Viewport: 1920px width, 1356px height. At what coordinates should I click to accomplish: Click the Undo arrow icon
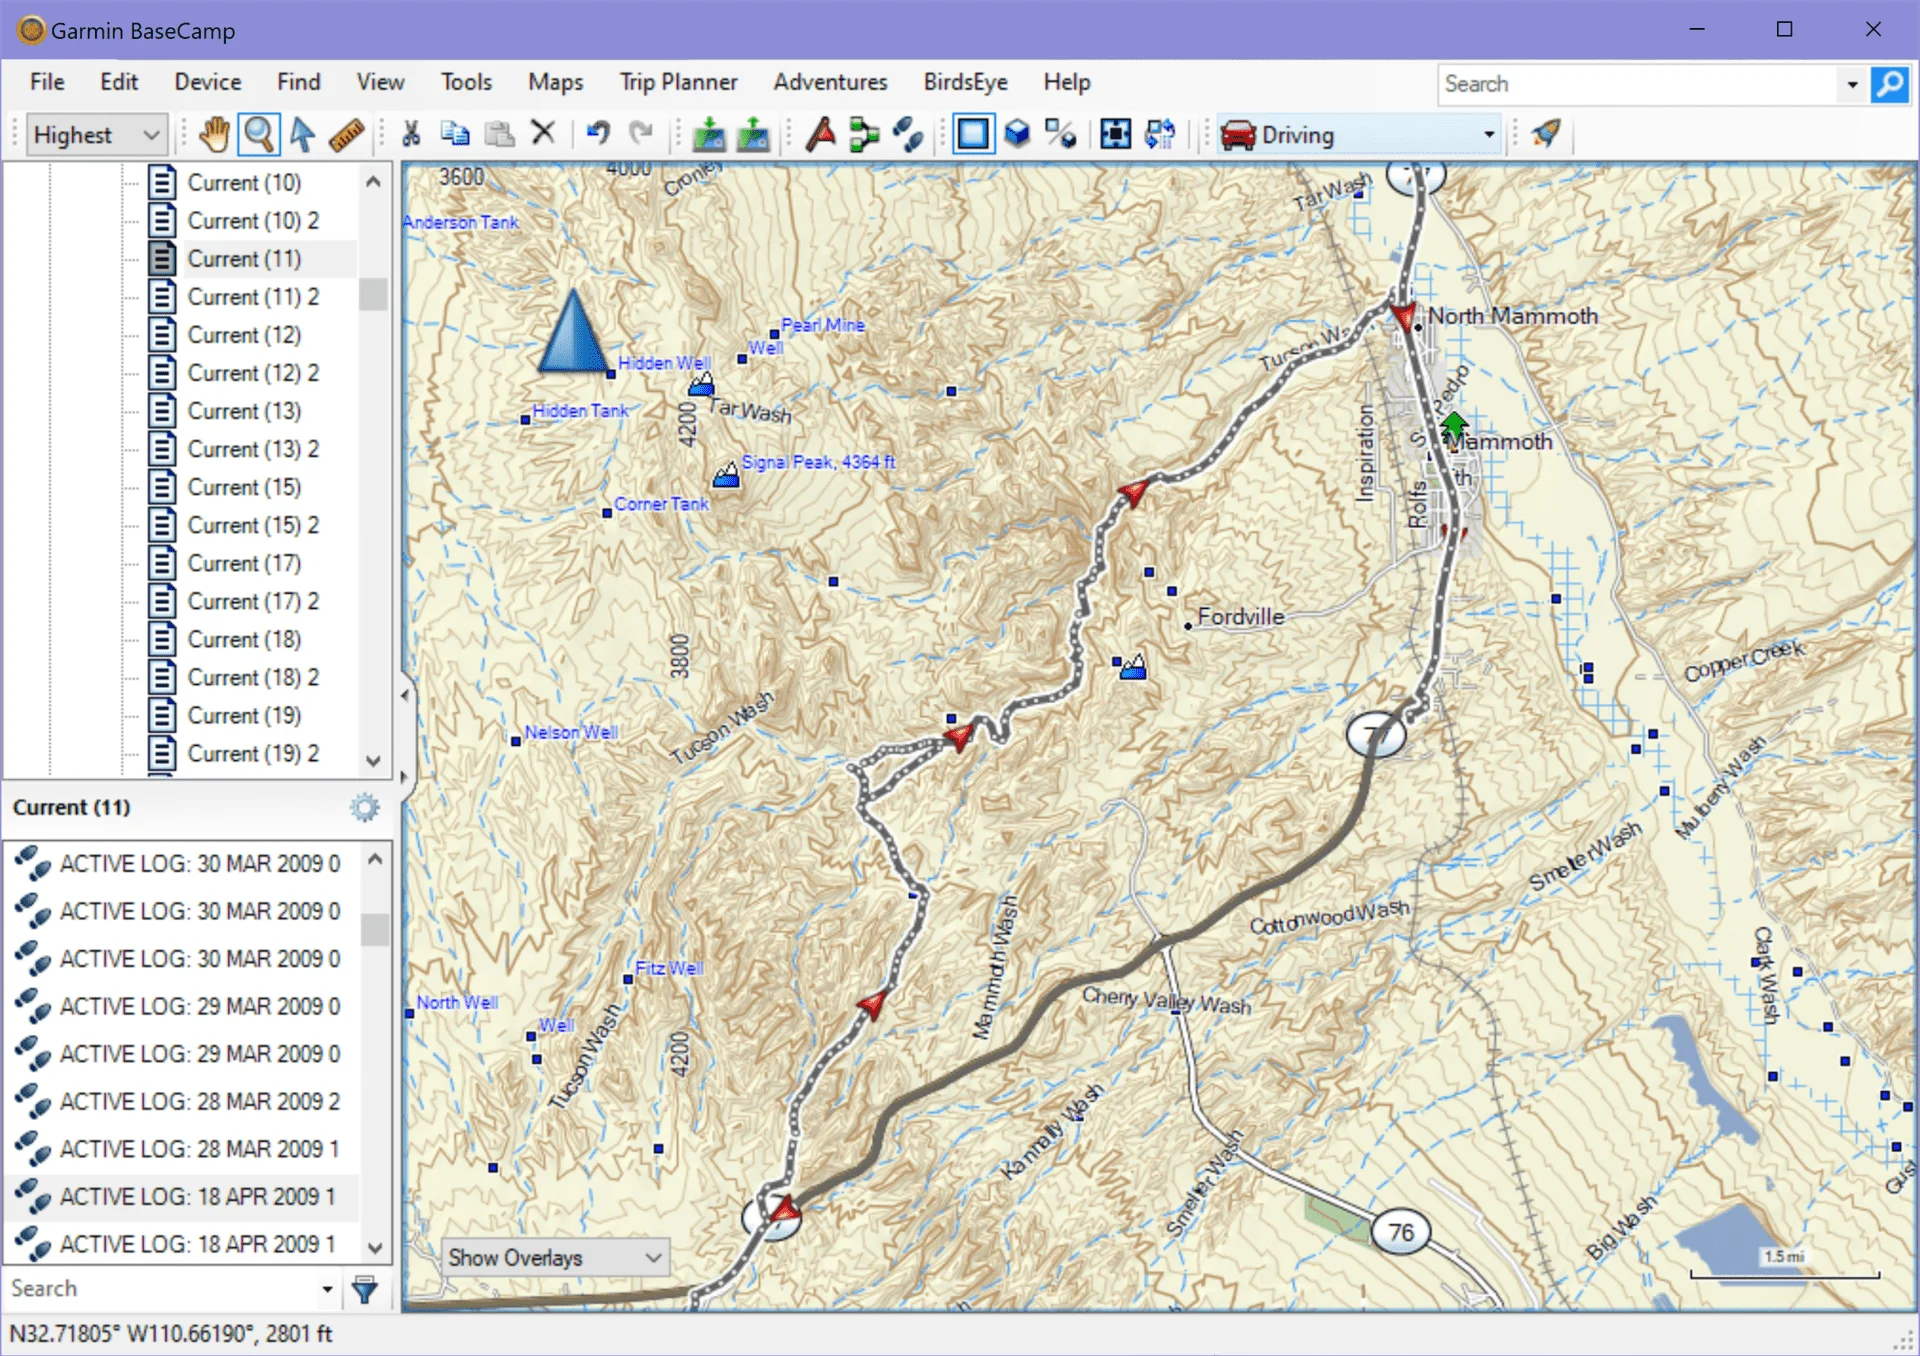tap(598, 133)
